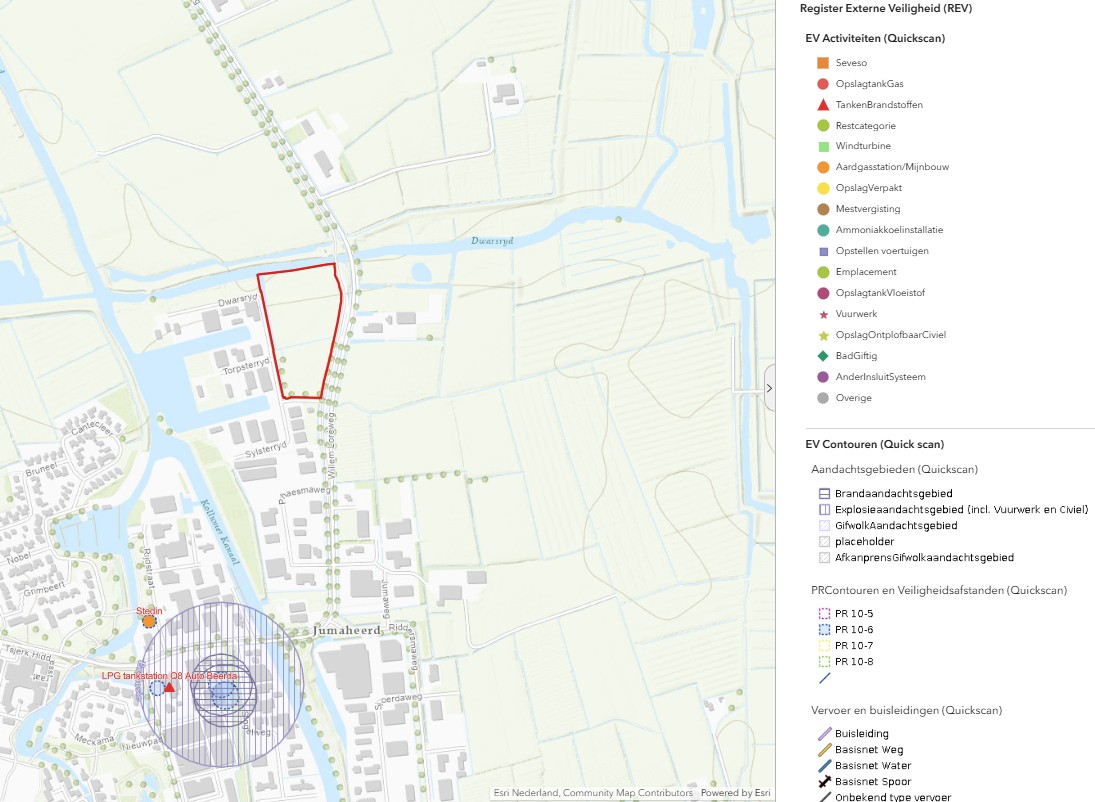Click the Jumaheerd place label on map
Viewport: 1095px width, 802px height.
click(x=347, y=630)
